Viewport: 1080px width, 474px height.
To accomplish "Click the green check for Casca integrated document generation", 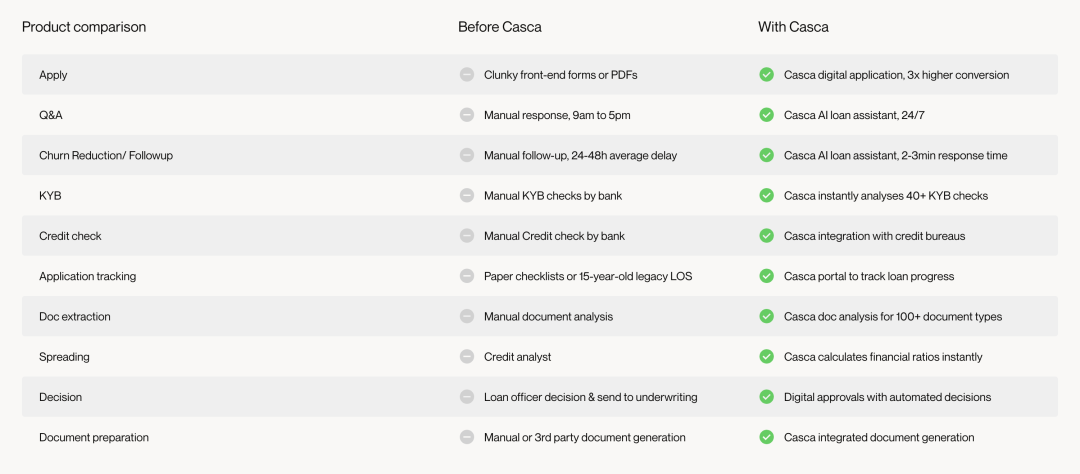I will (x=766, y=437).
